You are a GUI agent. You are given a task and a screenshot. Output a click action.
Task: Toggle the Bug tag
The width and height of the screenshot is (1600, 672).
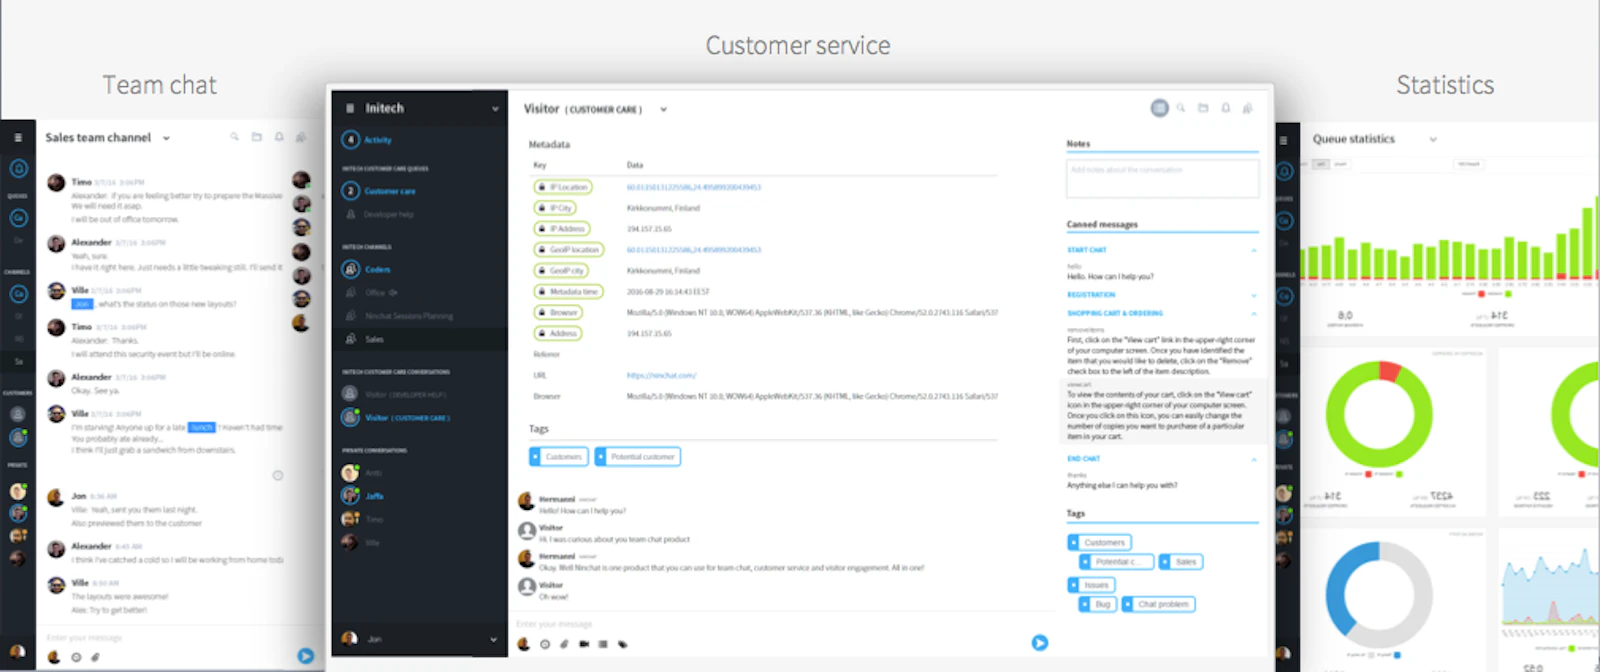[x=1097, y=604]
